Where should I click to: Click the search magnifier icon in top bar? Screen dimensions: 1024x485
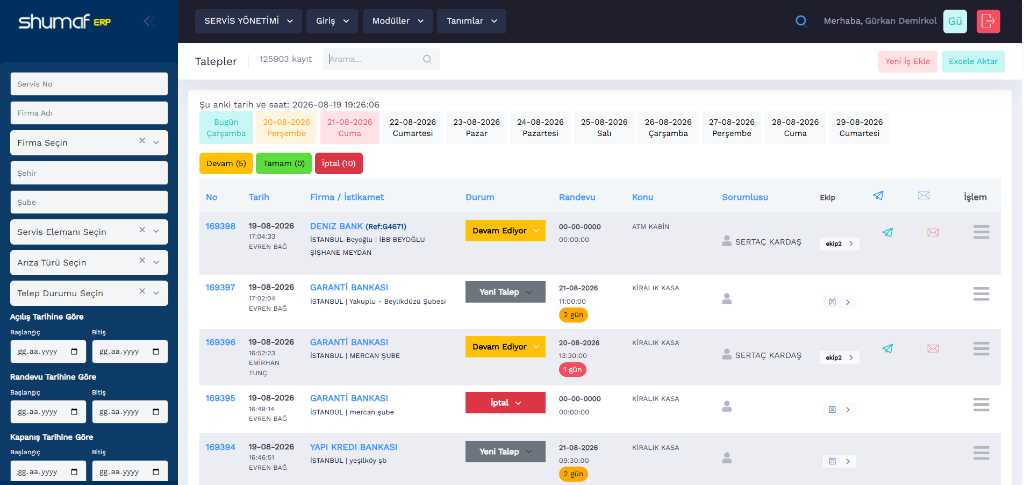coord(801,21)
